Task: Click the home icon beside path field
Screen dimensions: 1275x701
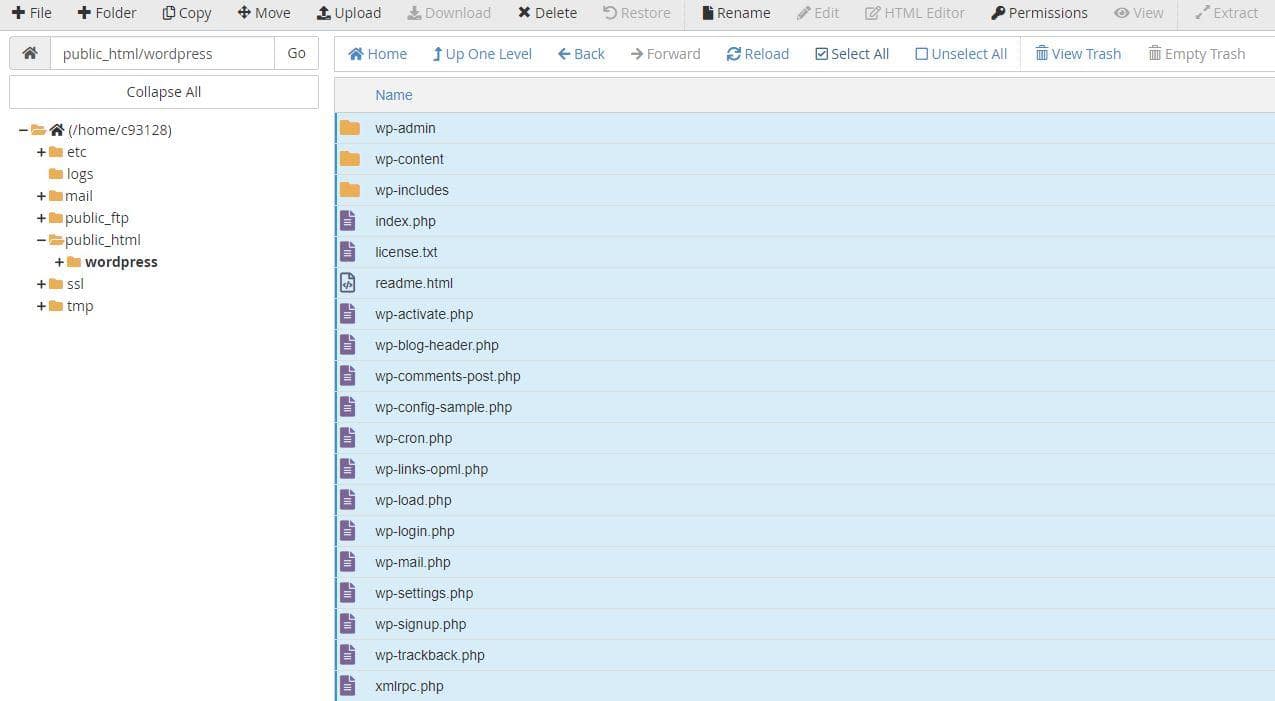Action: pyautogui.click(x=30, y=53)
